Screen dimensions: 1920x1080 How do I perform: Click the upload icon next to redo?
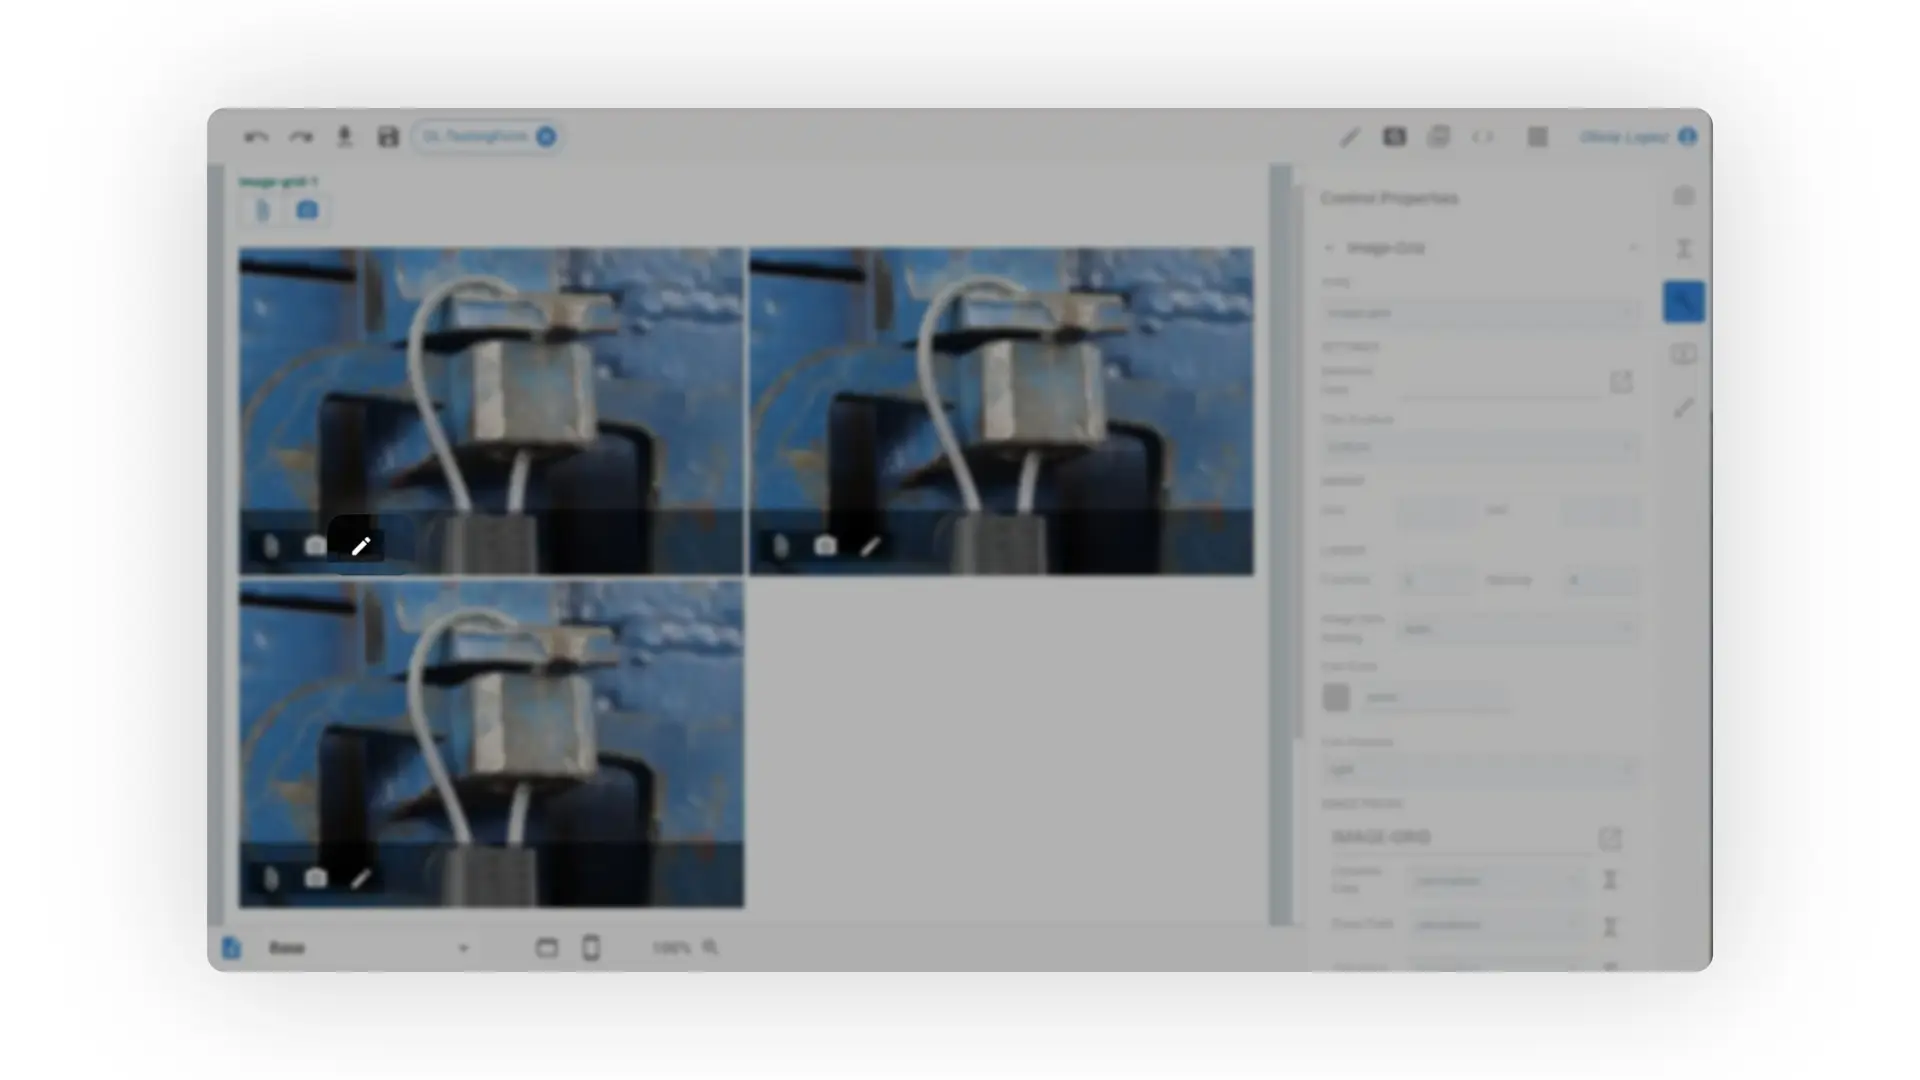coord(344,137)
